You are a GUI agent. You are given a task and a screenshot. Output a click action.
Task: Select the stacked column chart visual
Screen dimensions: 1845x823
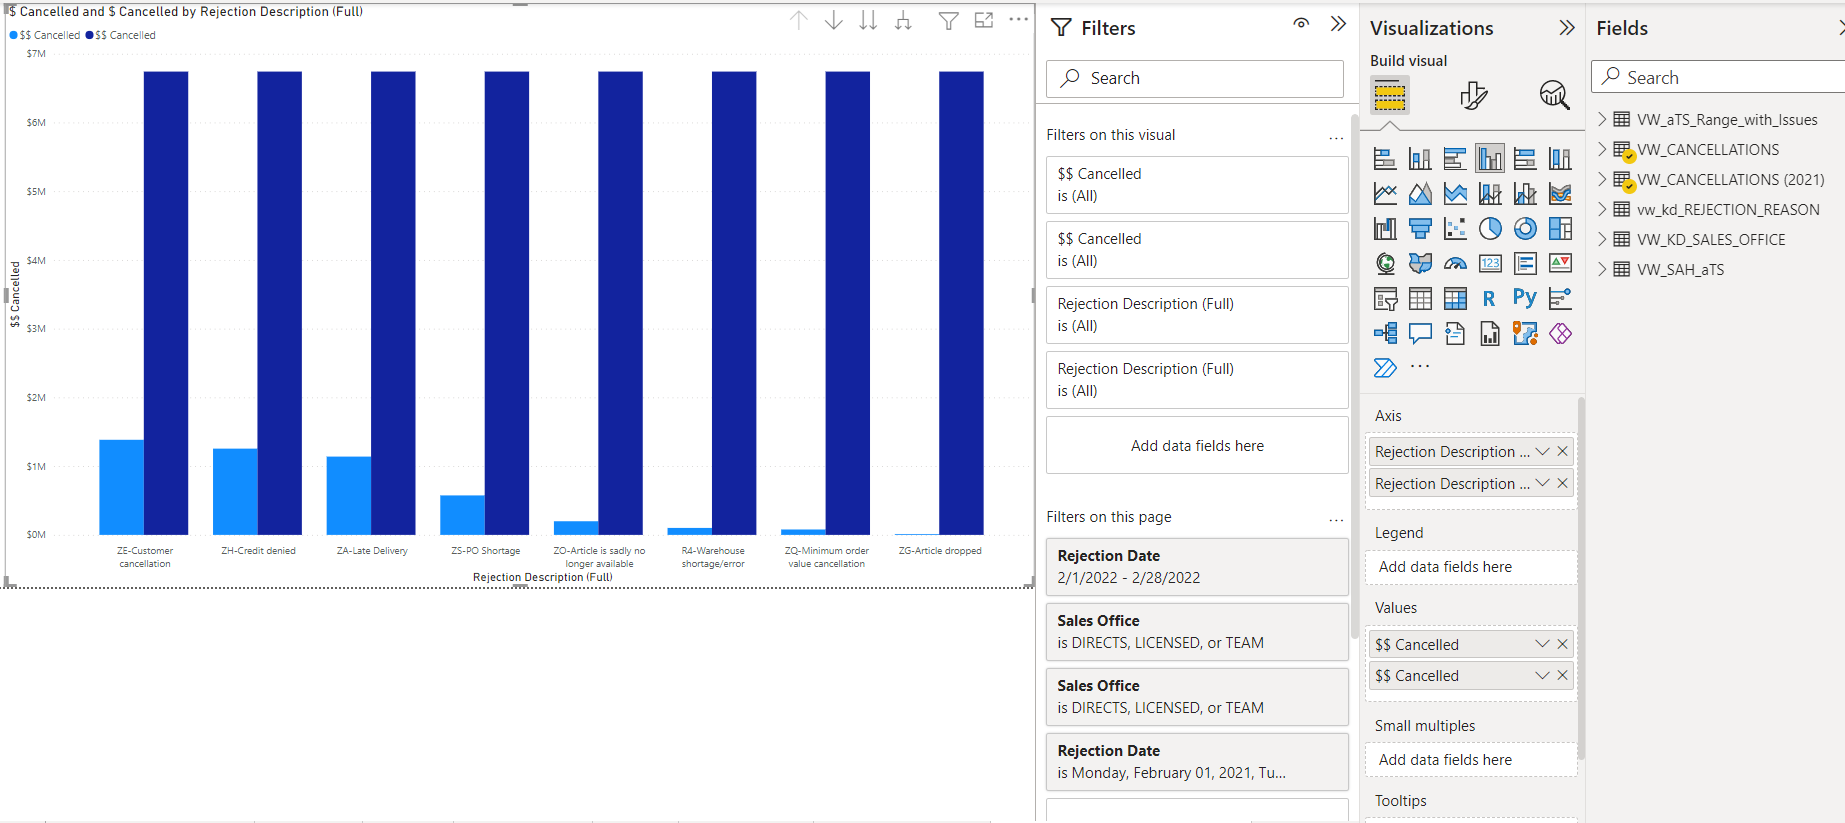click(1420, 158)
